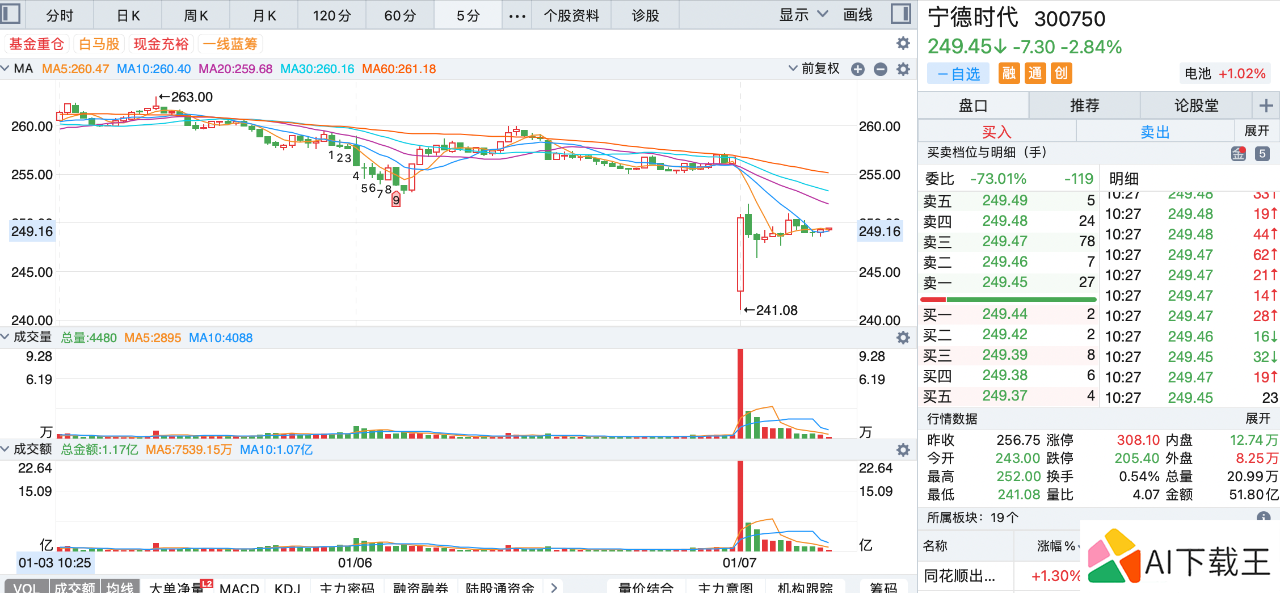Switch to 分时 chart tab
Viewport: 1280px width, 593px height.
[x=61, y=15]
